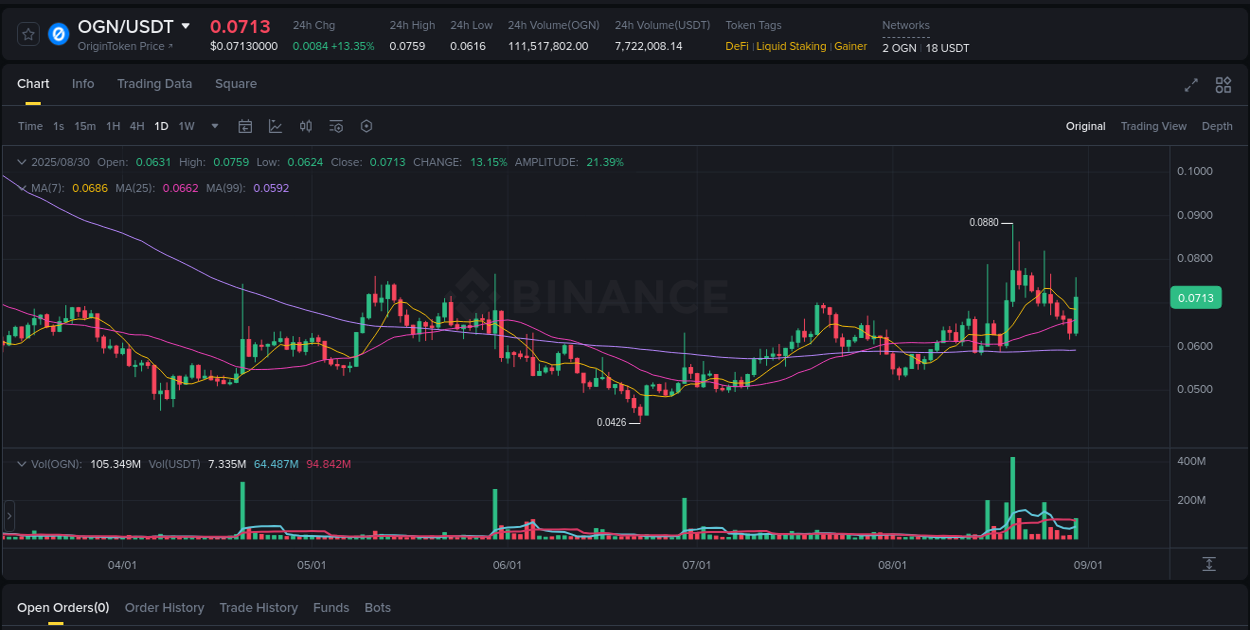Image resolution: width=1250 pixels, height=630 pixels.
Task: Switch chart to Trading View mode
Action: point(1153,126)
